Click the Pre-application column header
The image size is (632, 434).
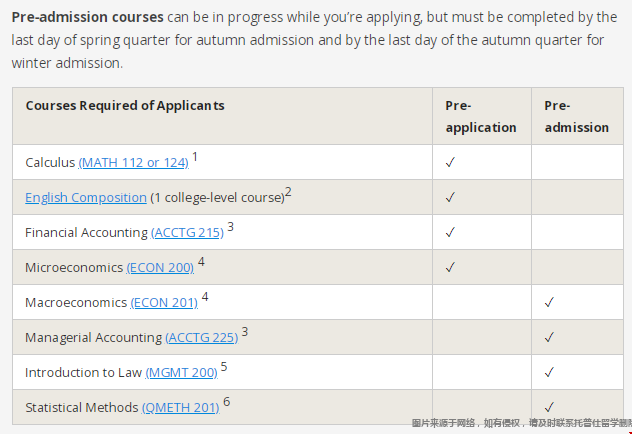coord(480,116)
